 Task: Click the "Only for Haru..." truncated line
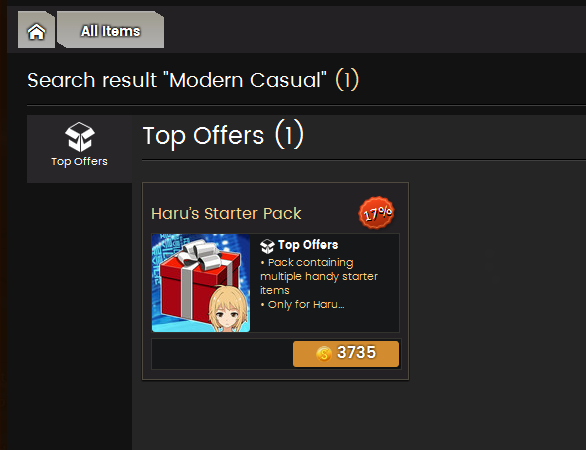click(302, 305)
